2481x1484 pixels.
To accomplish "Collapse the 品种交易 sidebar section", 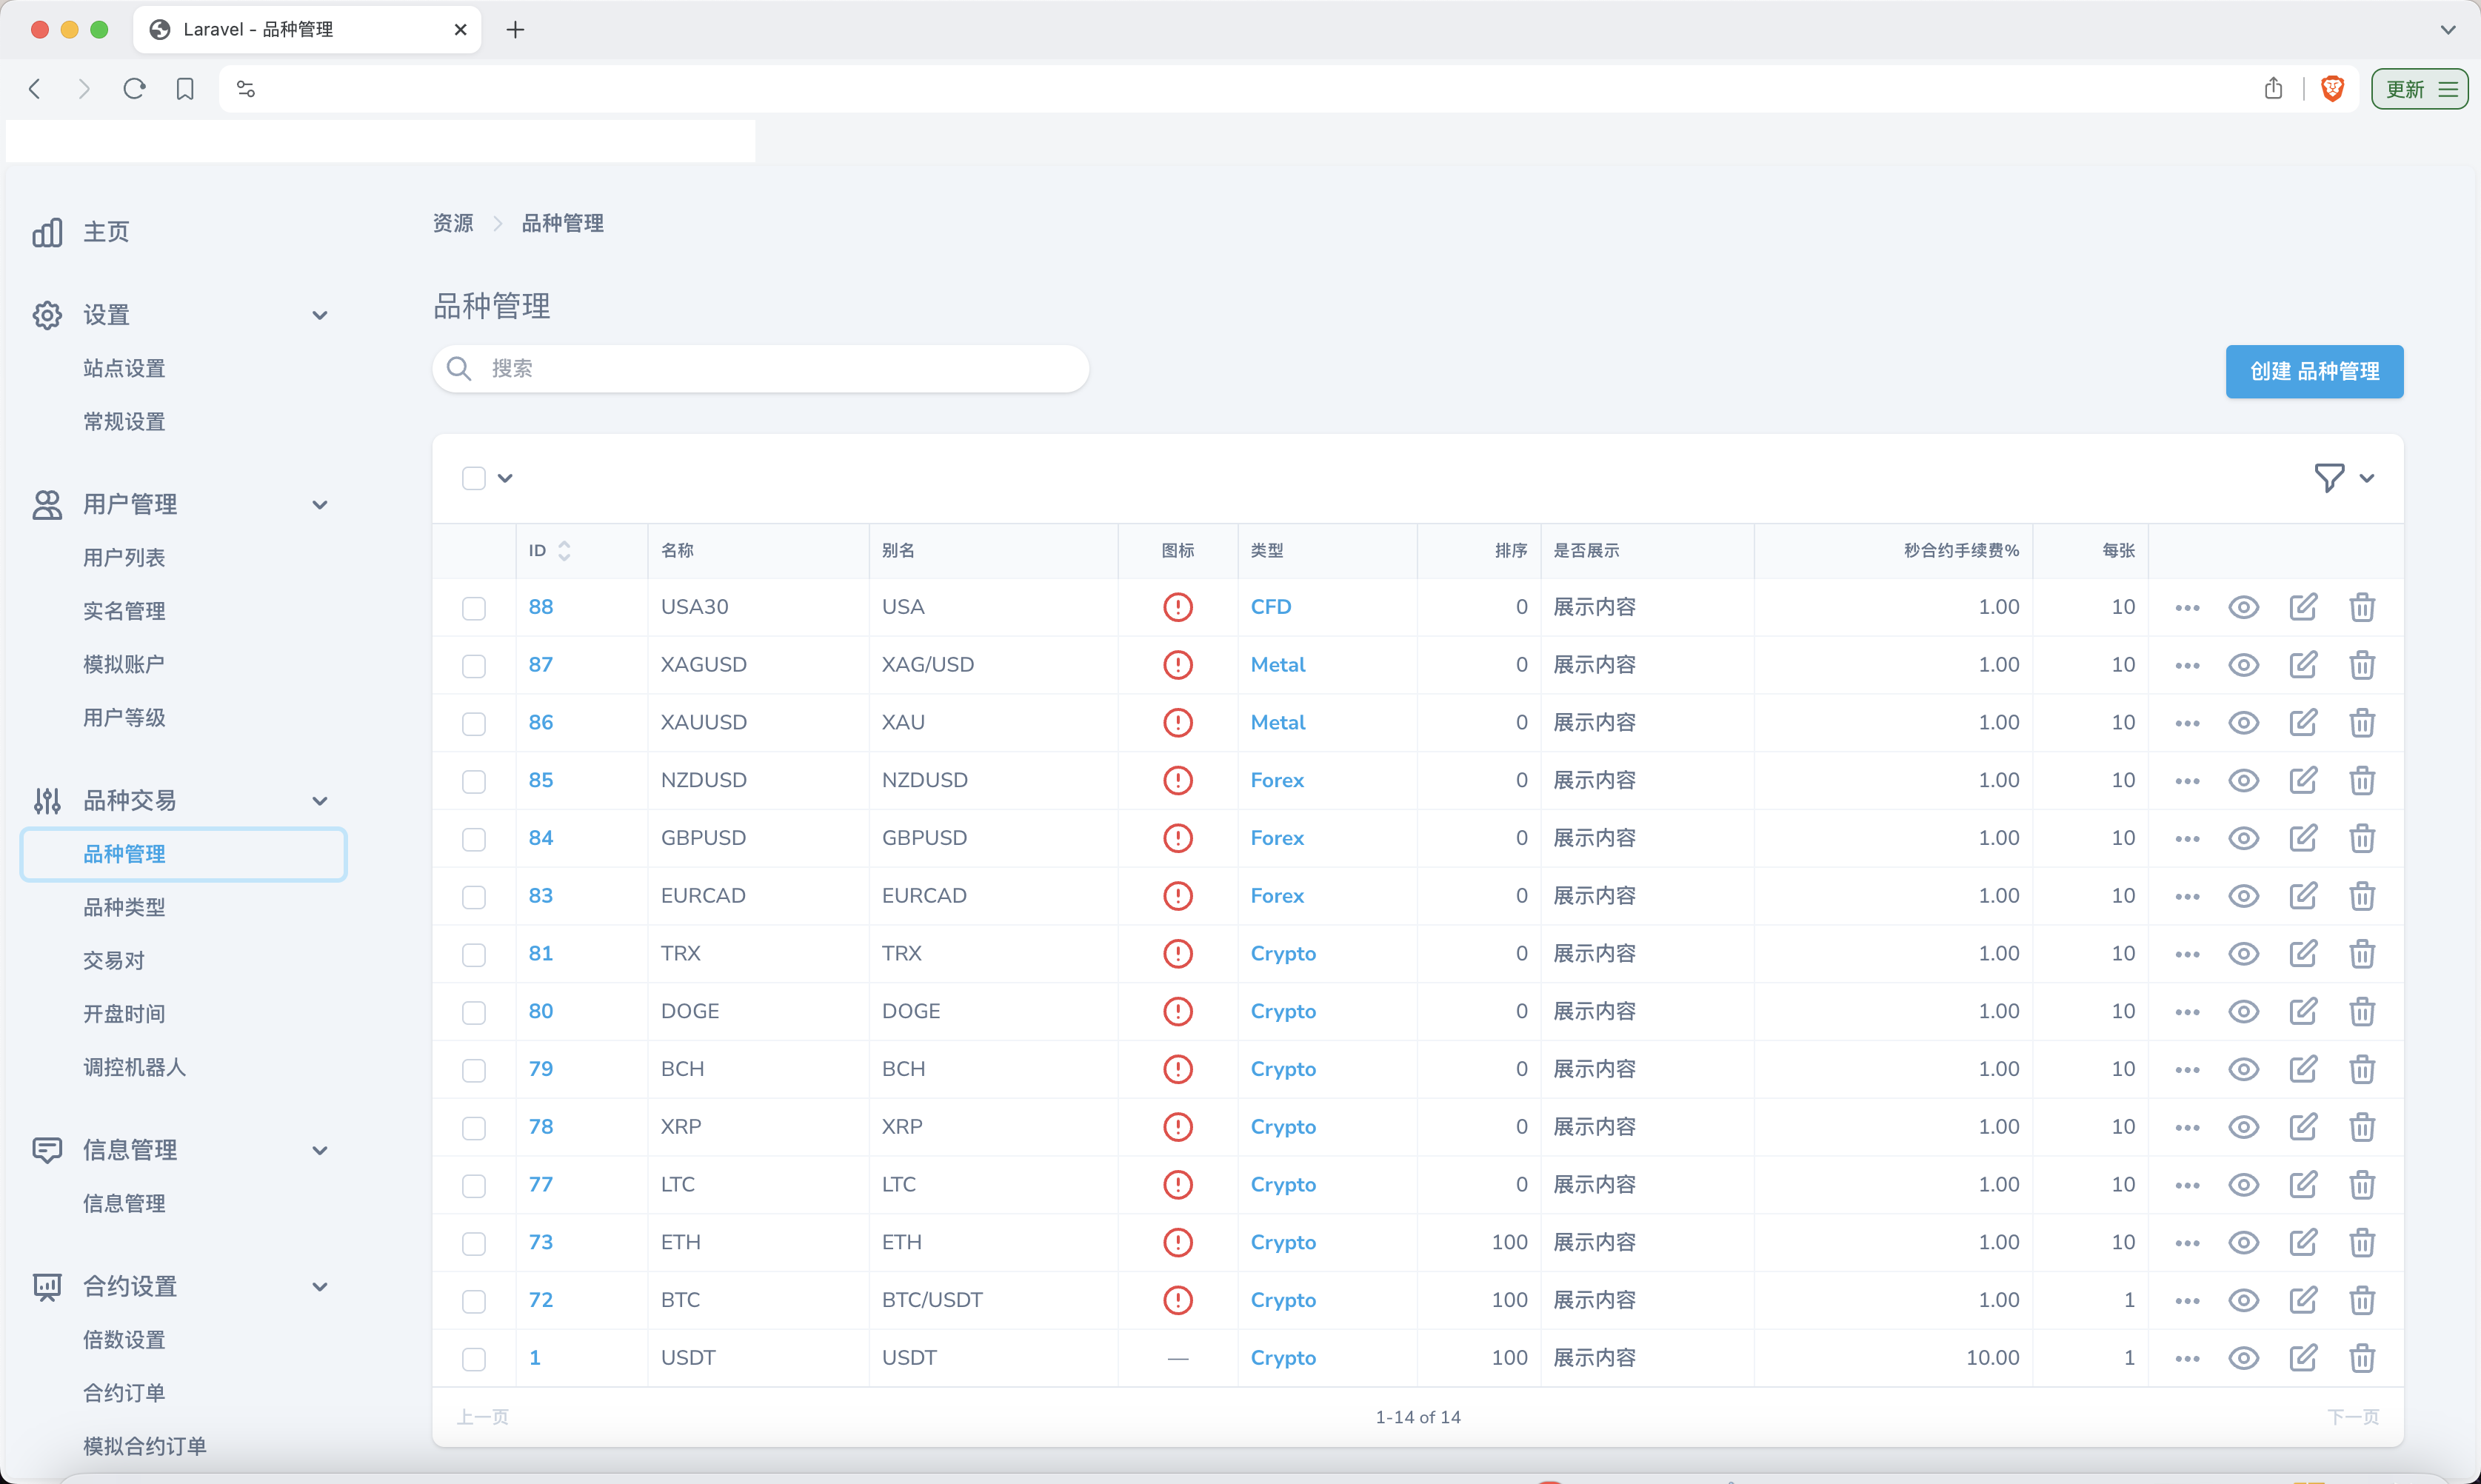I will tap(320, 801).
